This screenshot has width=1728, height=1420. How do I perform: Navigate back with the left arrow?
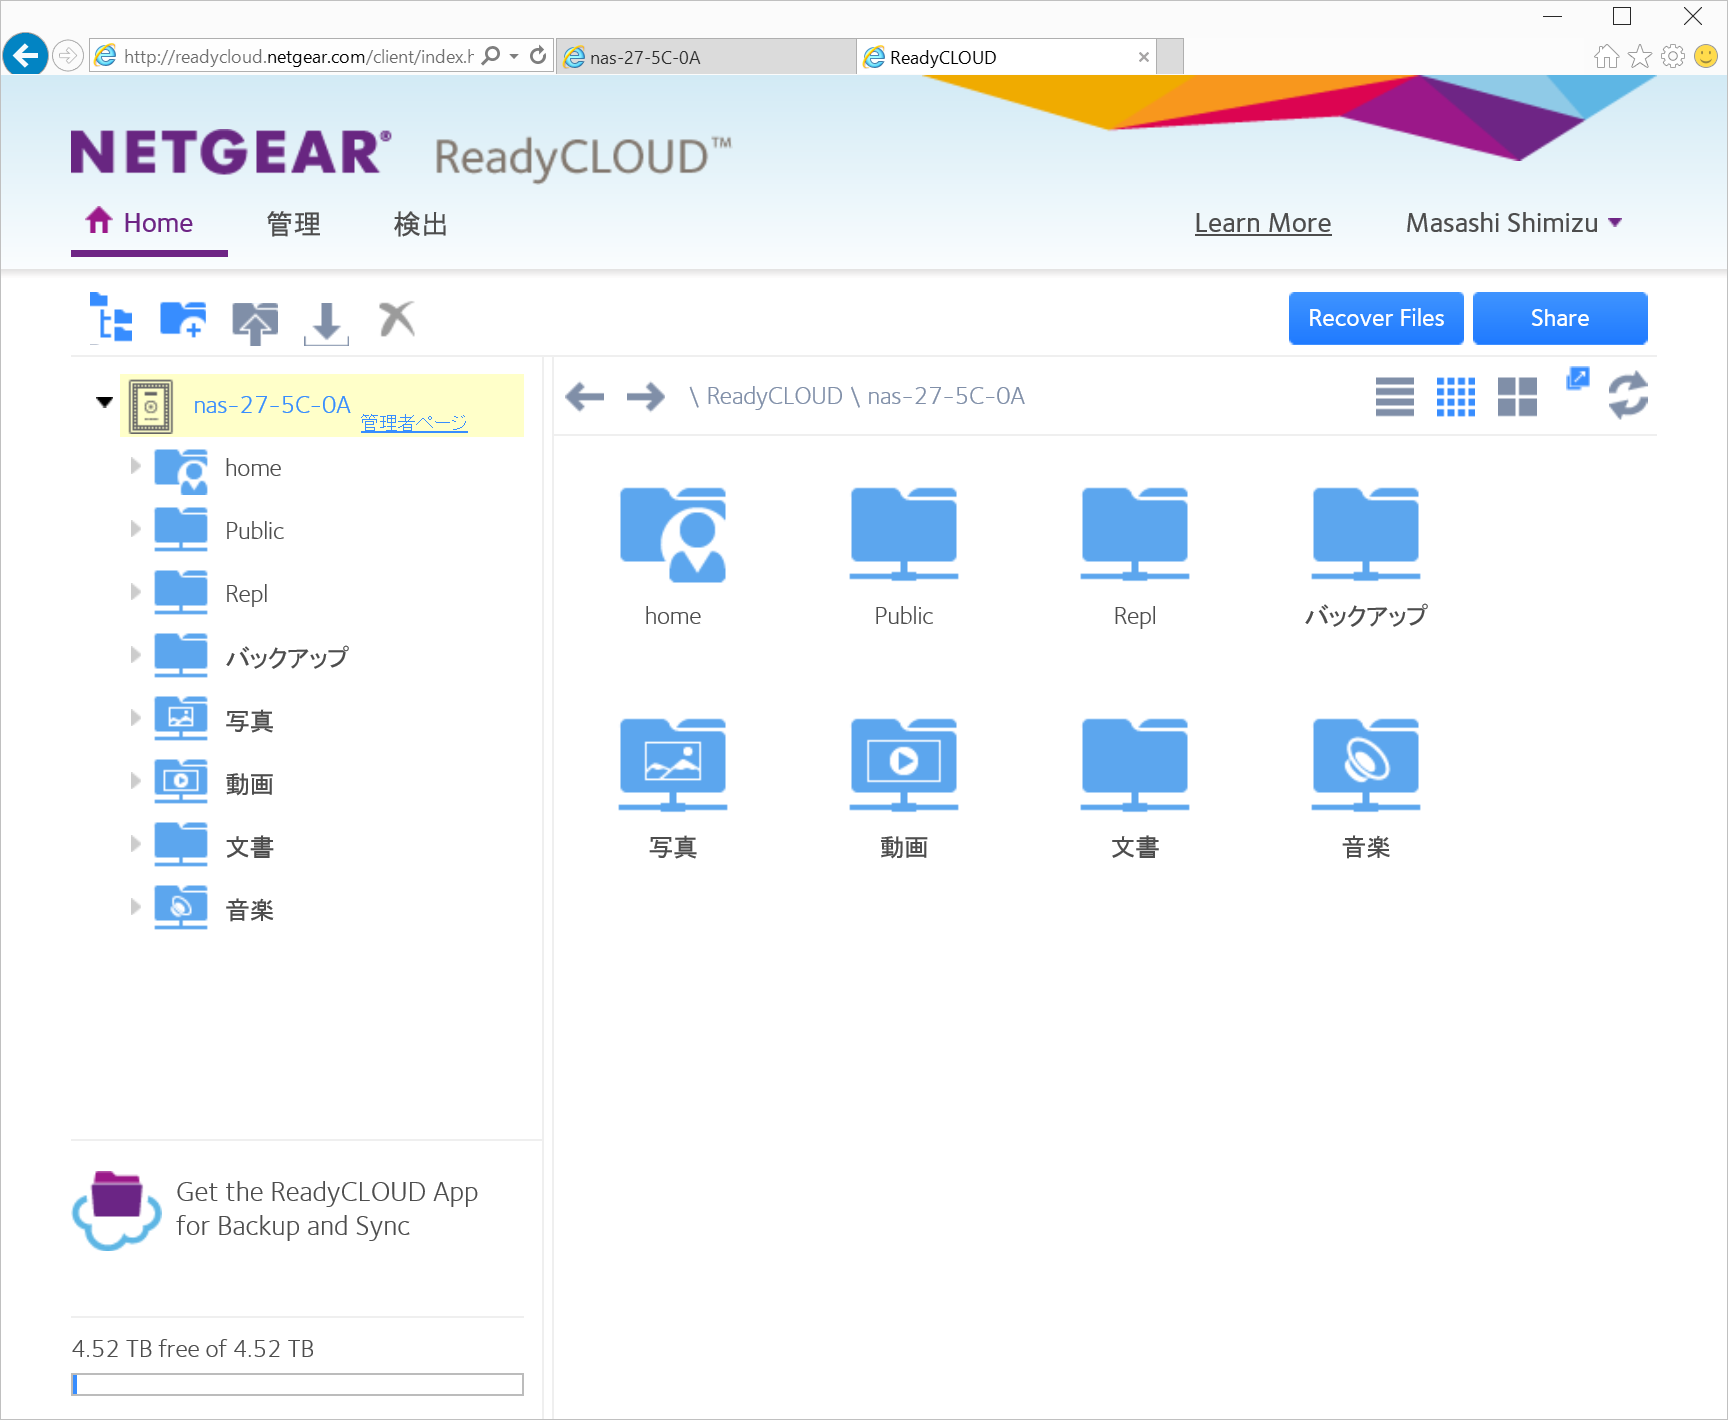[585, 397]
